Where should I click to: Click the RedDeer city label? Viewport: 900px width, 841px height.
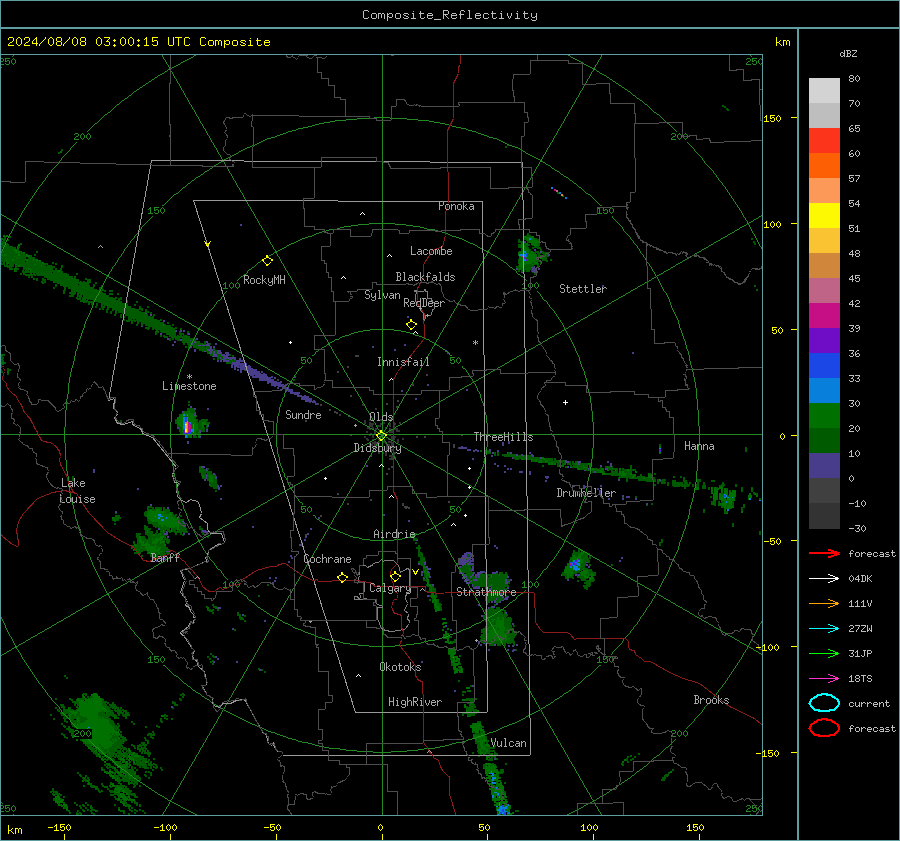coord(424,303)
